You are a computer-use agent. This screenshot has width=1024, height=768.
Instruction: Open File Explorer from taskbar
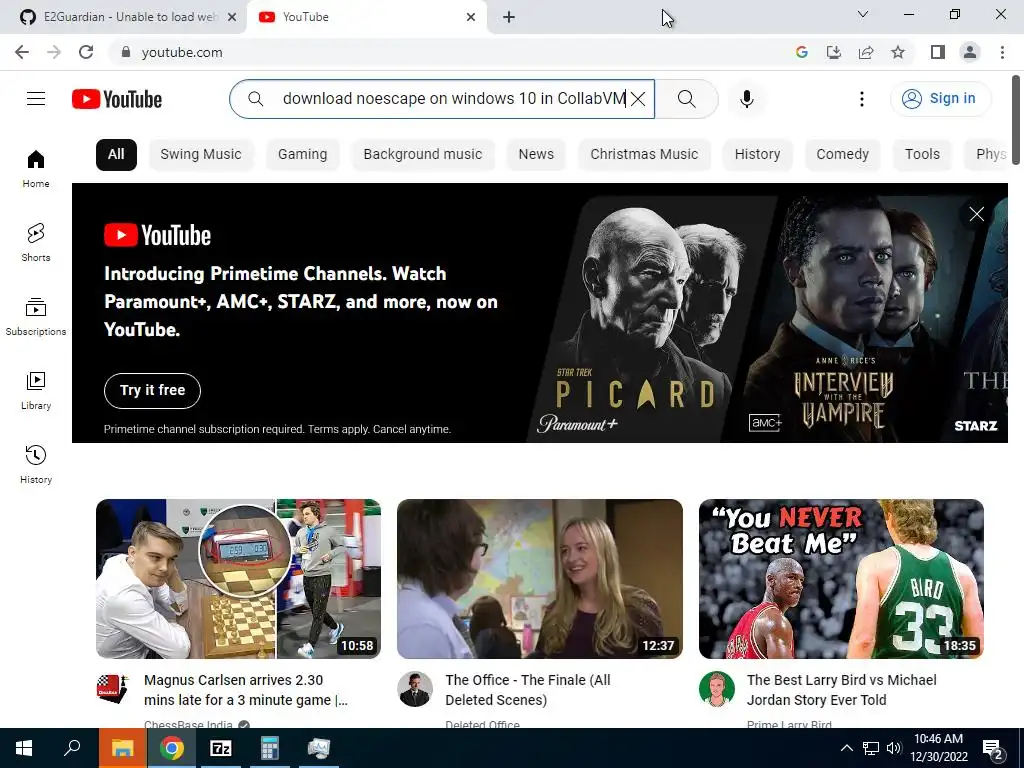pyautogui.click(x=122, y=748)
